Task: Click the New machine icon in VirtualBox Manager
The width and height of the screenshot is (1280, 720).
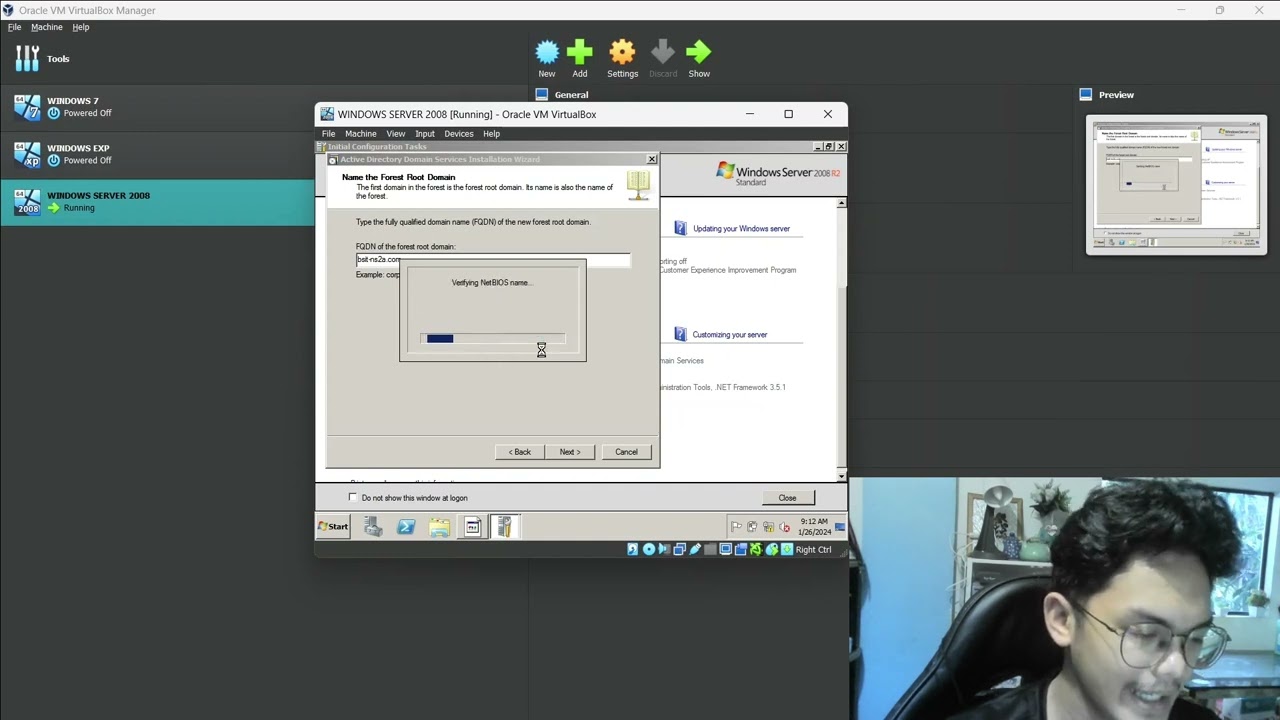Action: (x=547, y=52)
